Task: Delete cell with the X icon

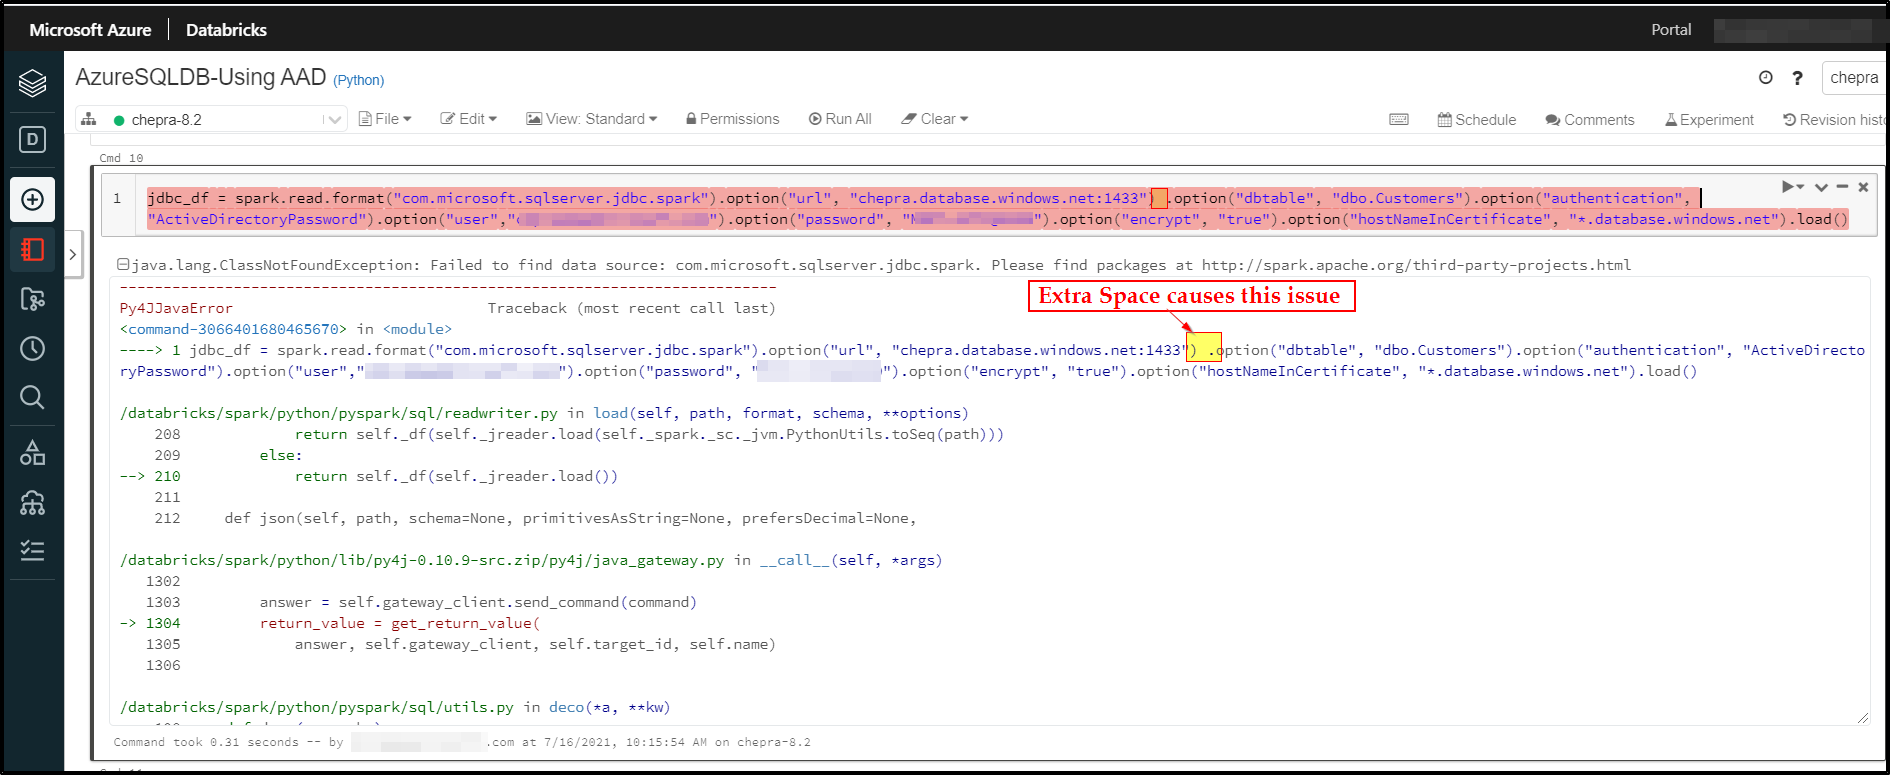Action: [1864, 187]
